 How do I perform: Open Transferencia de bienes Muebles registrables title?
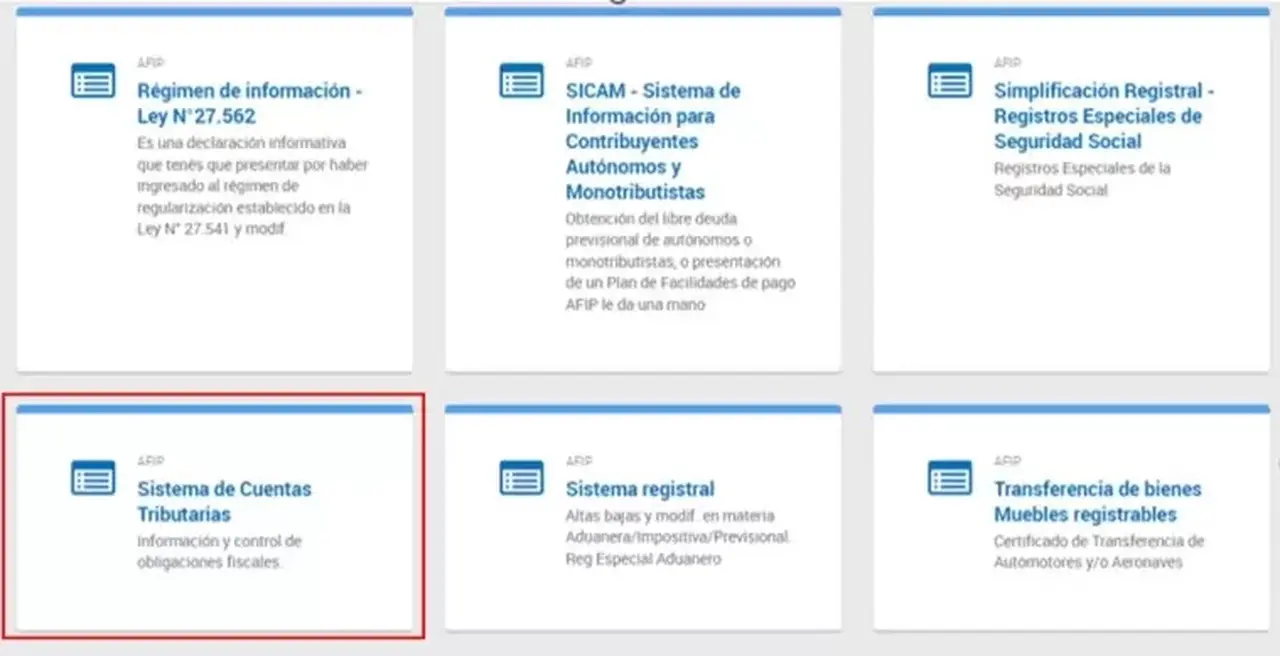coord(1097,502)
